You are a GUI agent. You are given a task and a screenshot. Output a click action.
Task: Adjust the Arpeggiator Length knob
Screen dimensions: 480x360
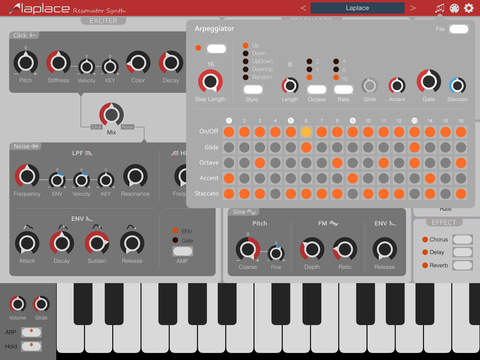pyautogui.click(x=290, y=86)
